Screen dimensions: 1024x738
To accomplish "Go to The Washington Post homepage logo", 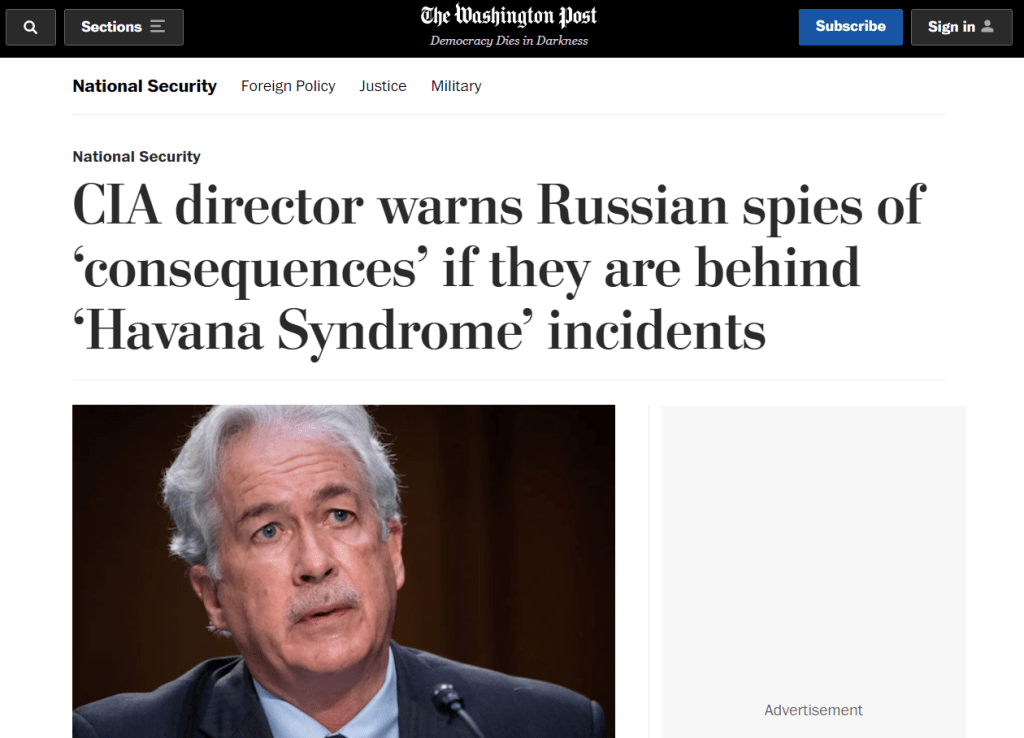I will tap(509, 16).
